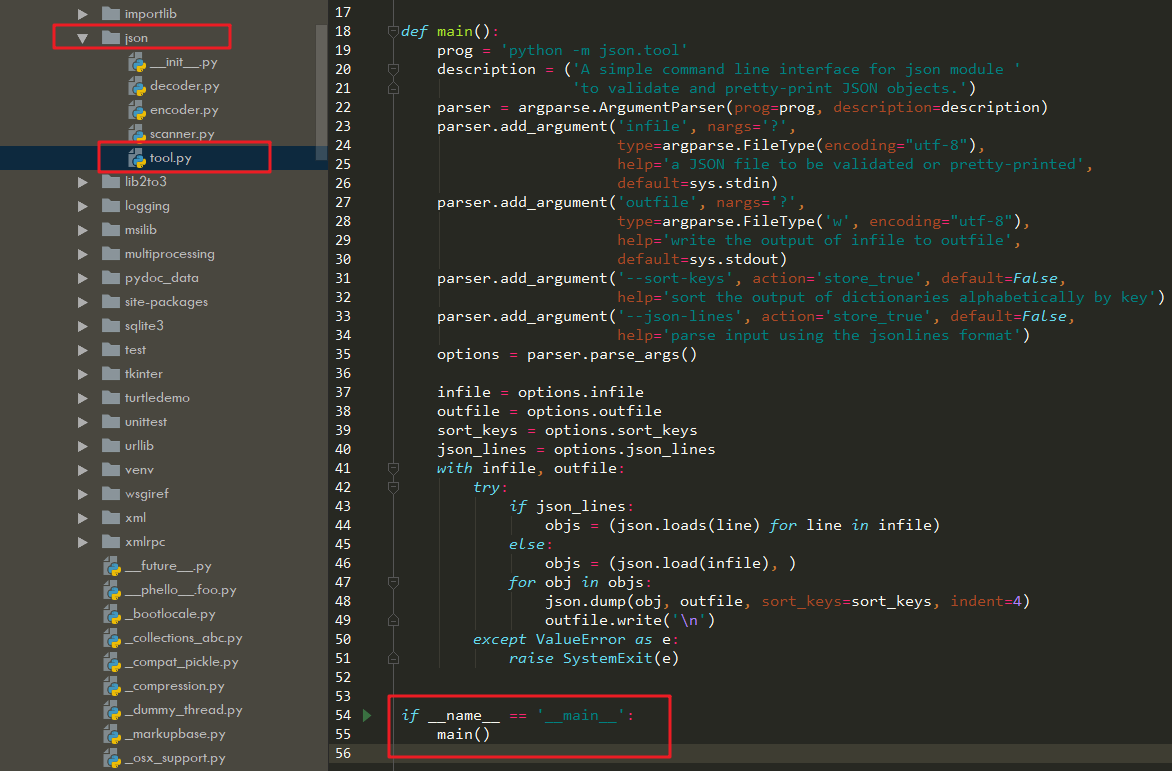Select the tool.py file icon

click(137, 158)
